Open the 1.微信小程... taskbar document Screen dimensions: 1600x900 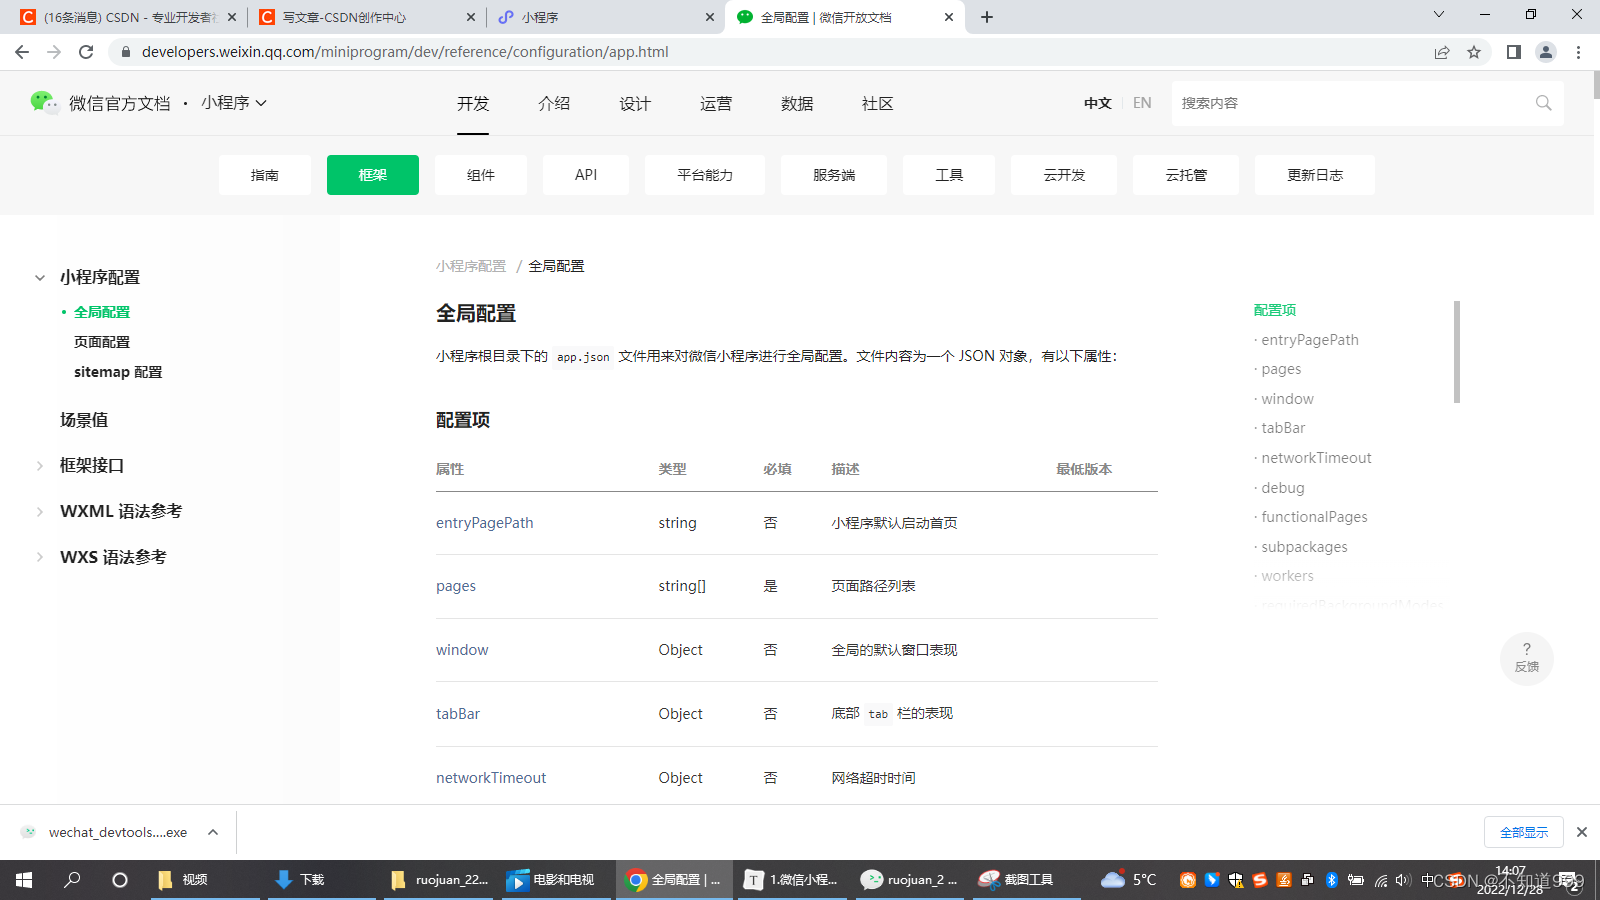coord(793,880)
